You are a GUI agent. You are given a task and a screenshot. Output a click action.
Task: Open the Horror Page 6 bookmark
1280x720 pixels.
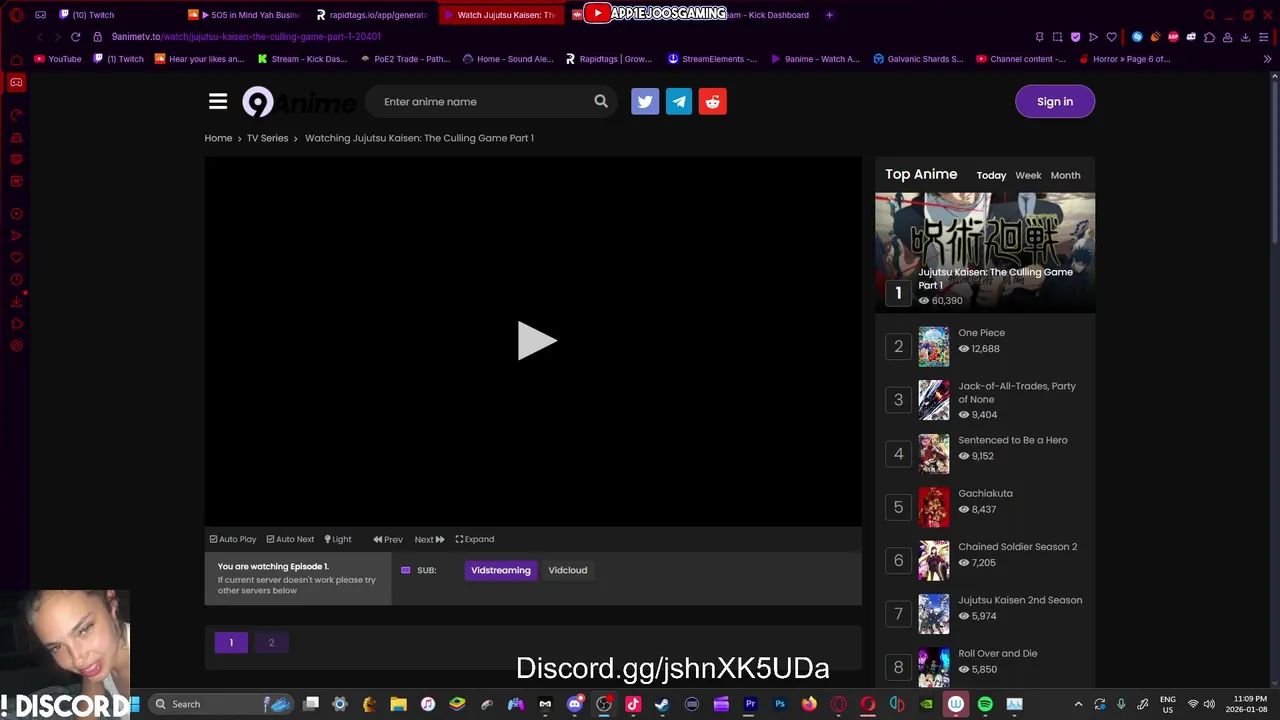click(x=1124, y=59)
